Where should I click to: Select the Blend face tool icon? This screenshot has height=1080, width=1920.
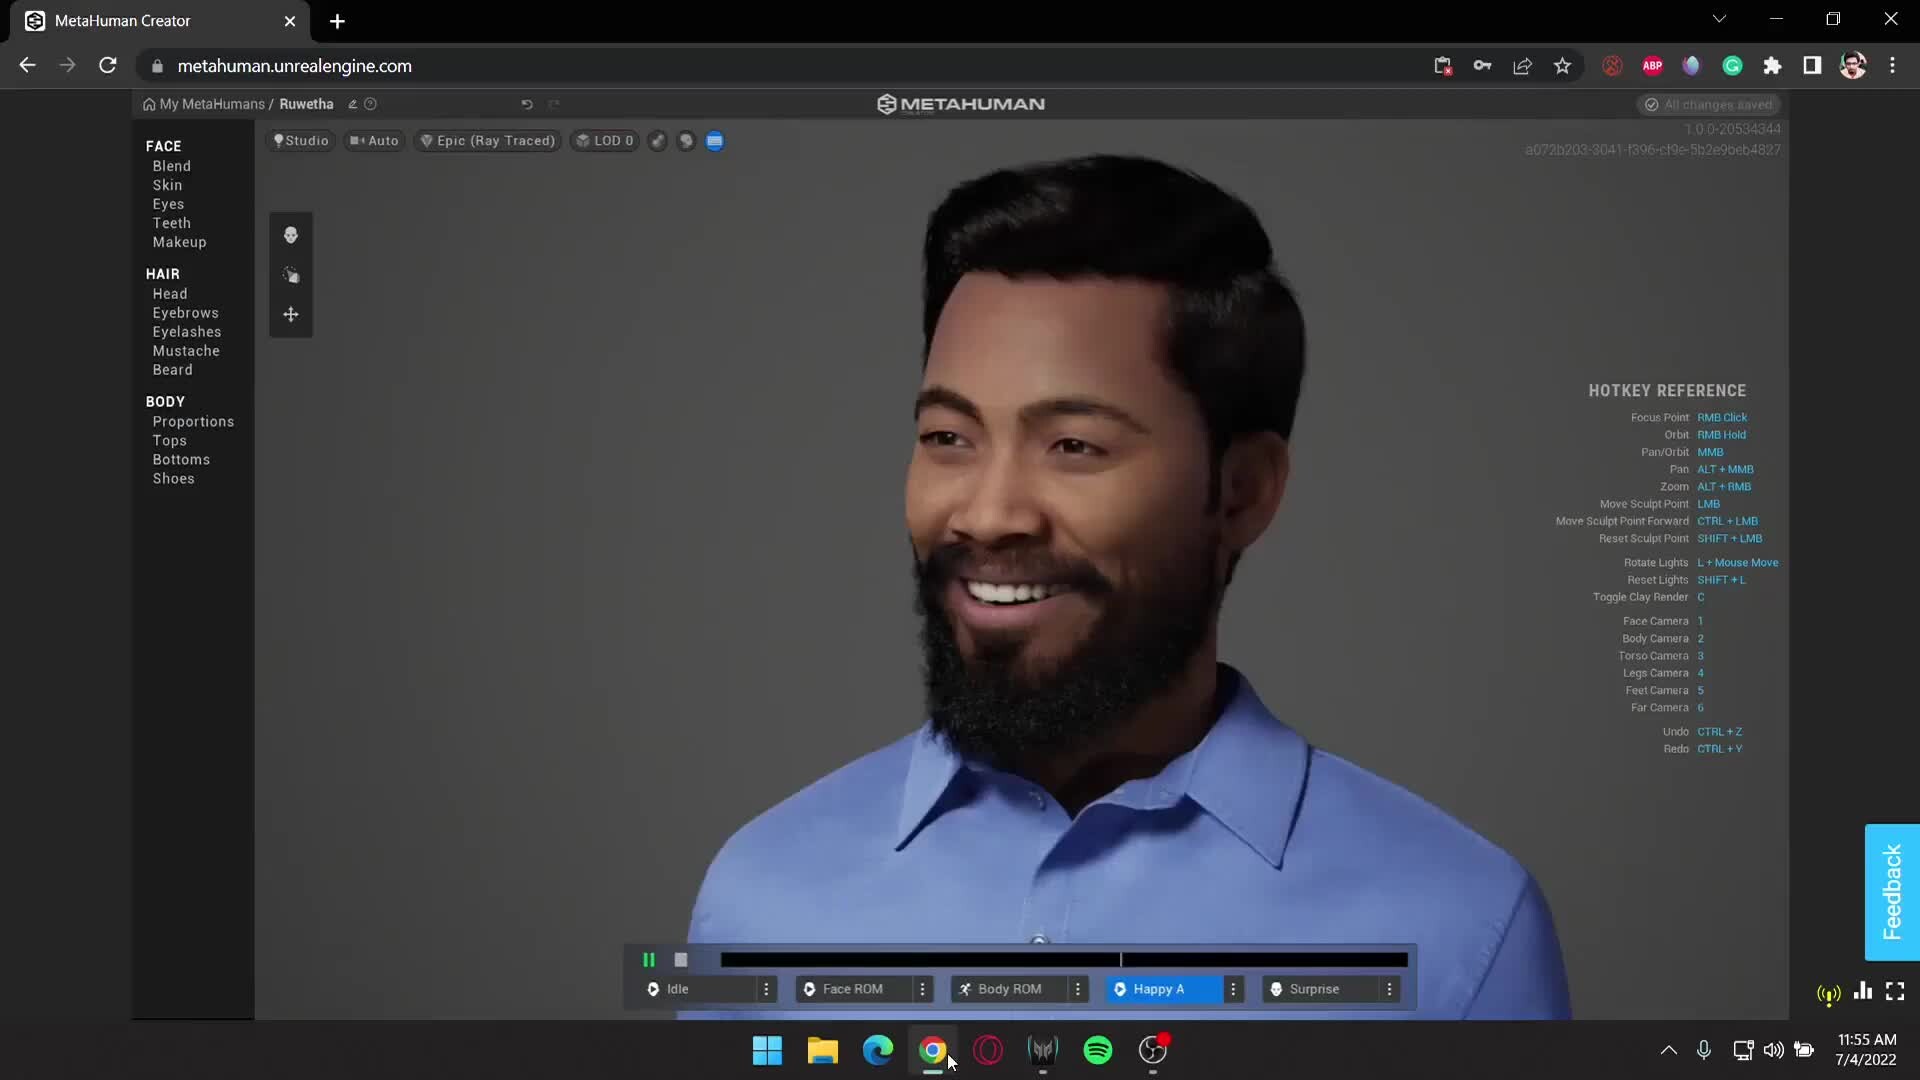click(x=290, y=235)
